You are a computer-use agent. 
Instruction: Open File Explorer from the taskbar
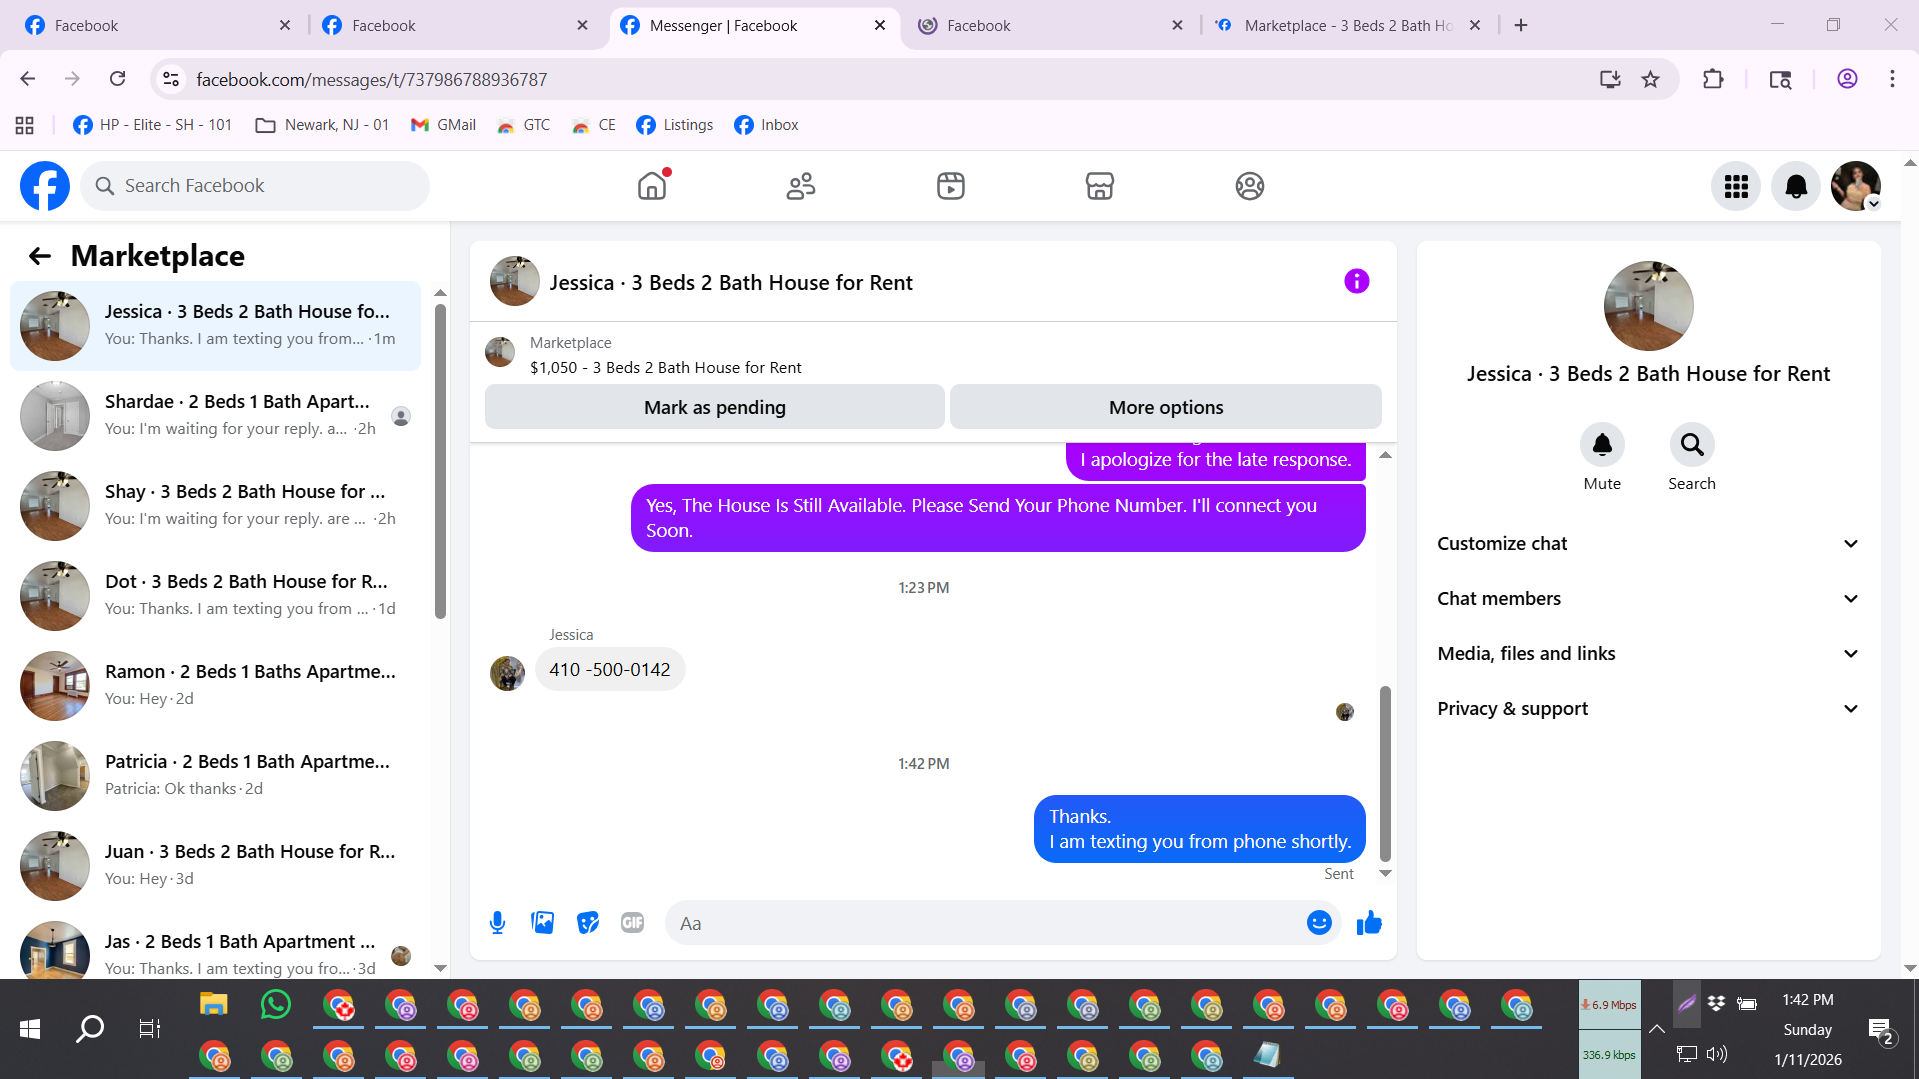click(x=214, y=1005)
